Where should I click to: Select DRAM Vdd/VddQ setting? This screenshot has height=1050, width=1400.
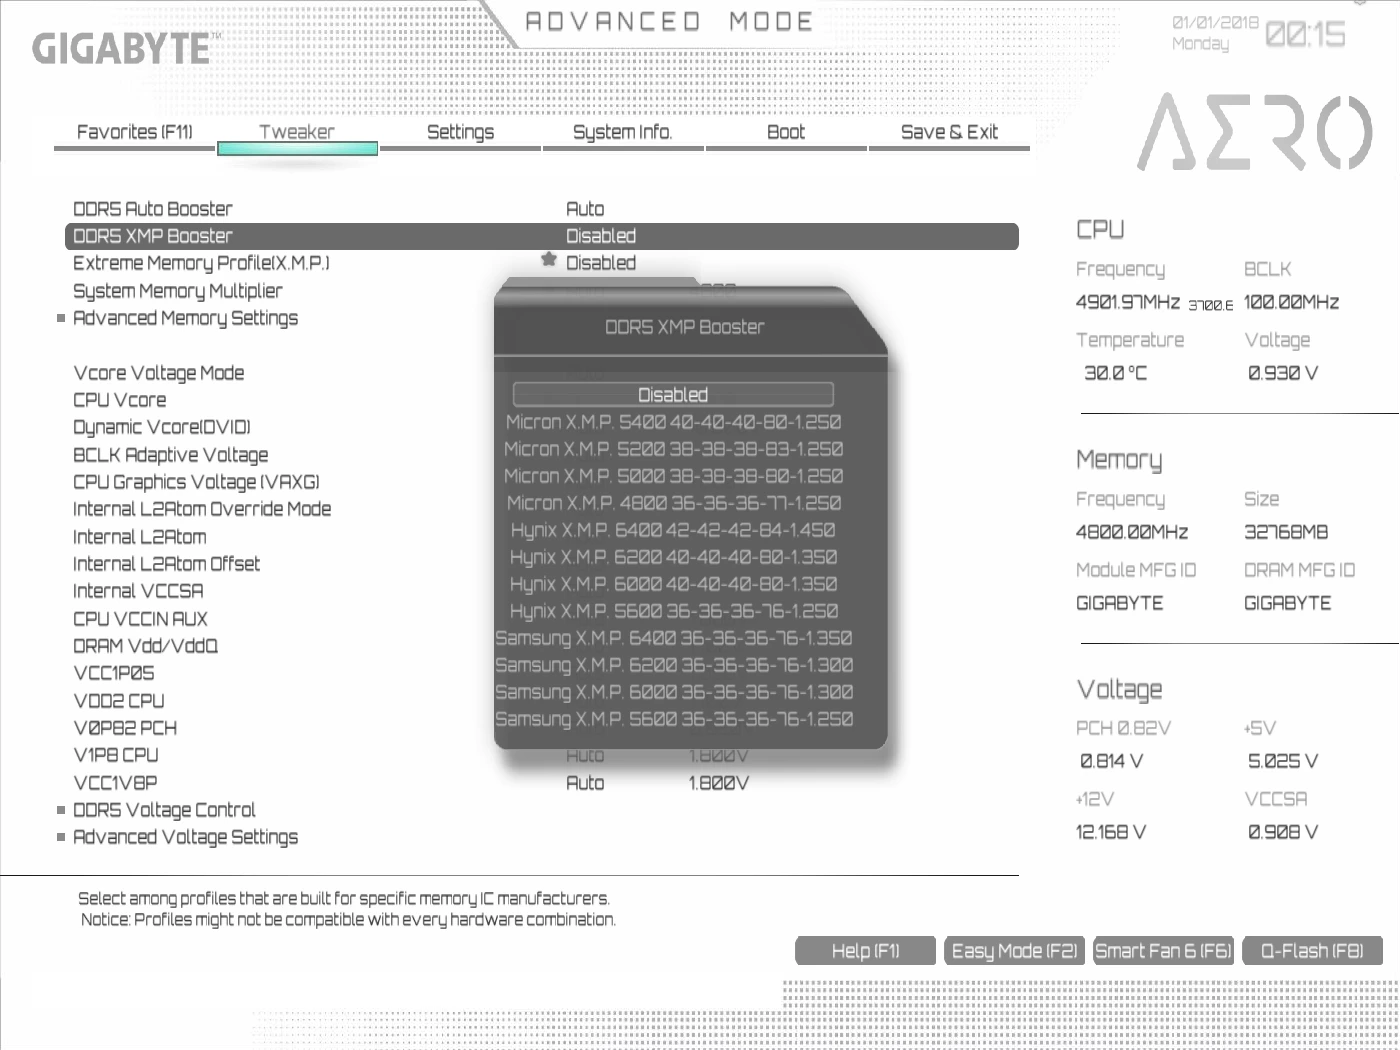pos(146,646)
